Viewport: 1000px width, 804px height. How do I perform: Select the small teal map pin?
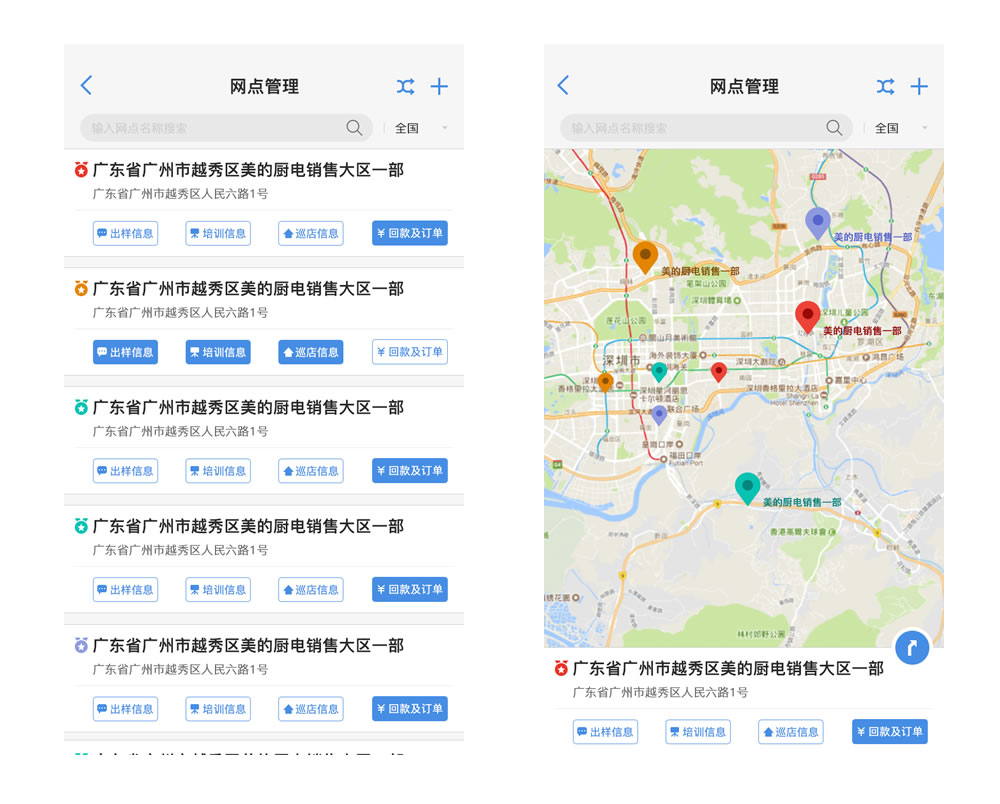pos(659,372)
